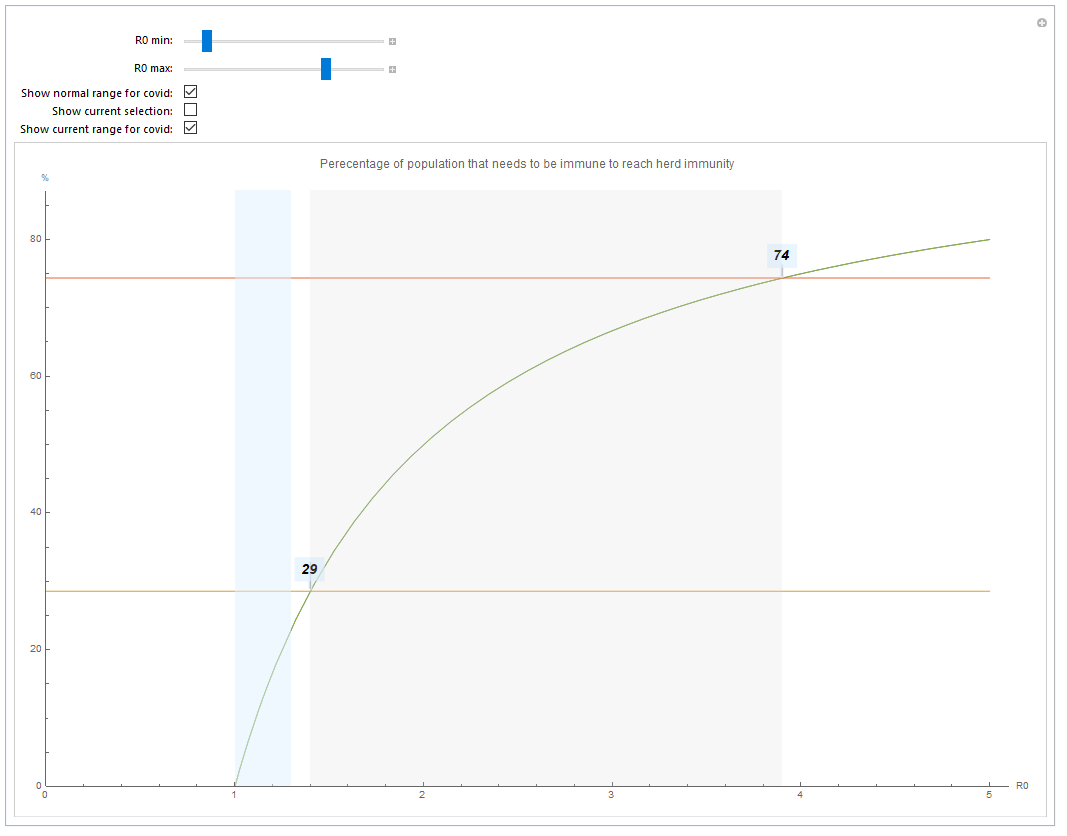Click the 80 tick label on y-axis
This screenshot has width=1067, height=836.
[x=34, y=240]
